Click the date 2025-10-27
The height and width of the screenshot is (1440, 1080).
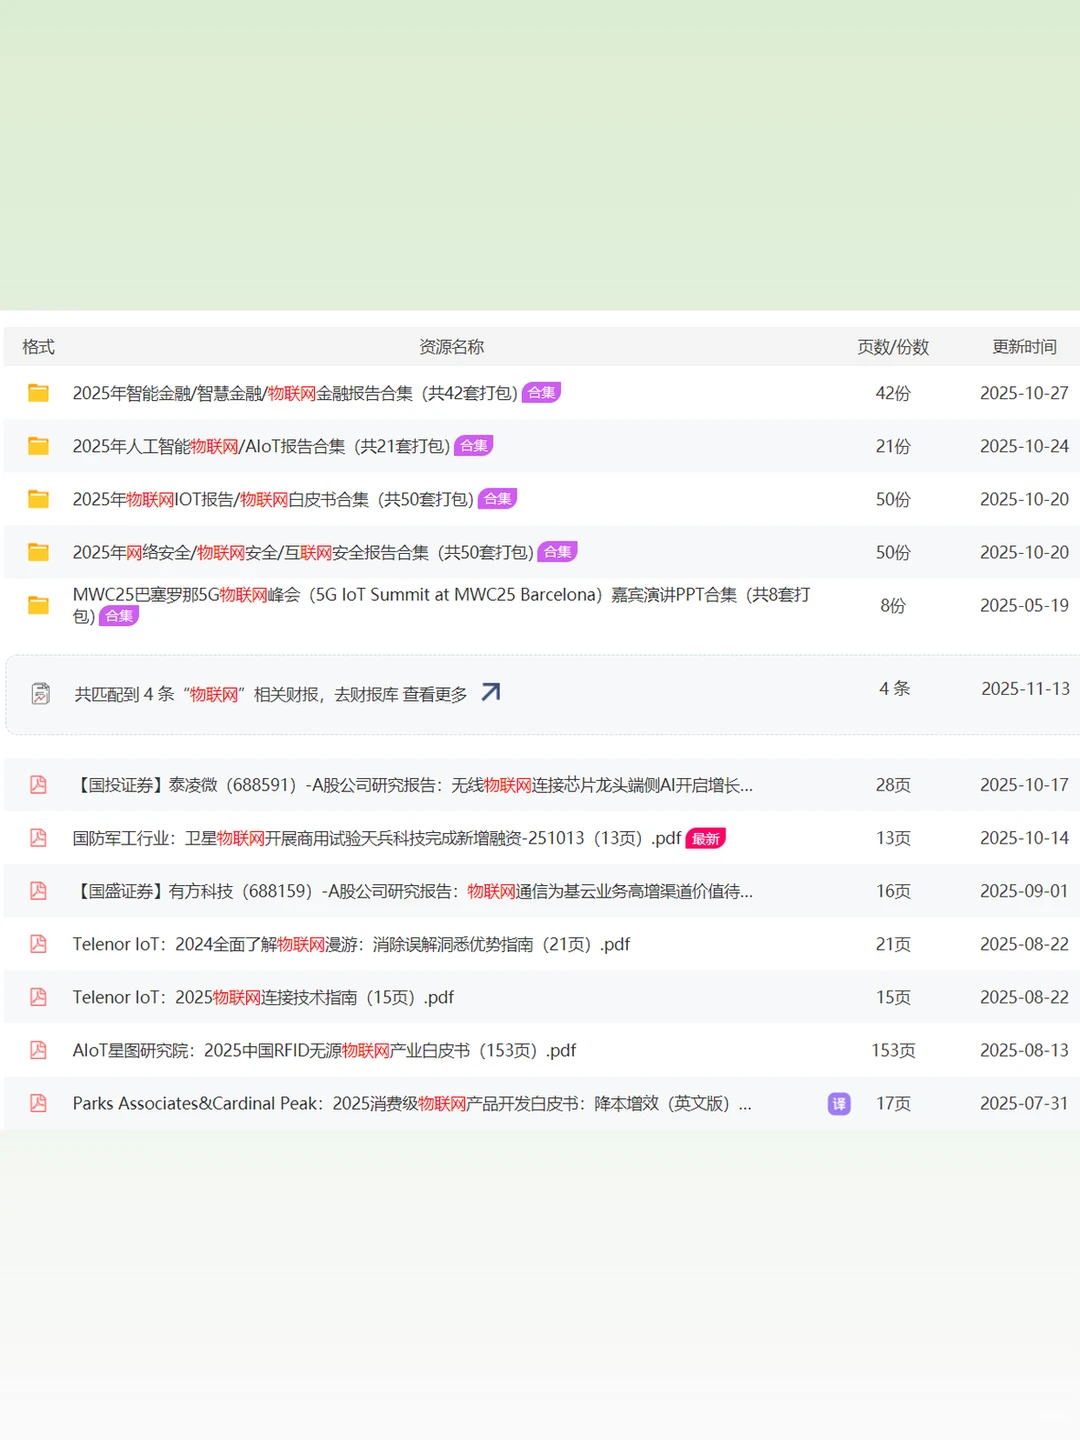pyautogui.click(x=1024, y=393)
